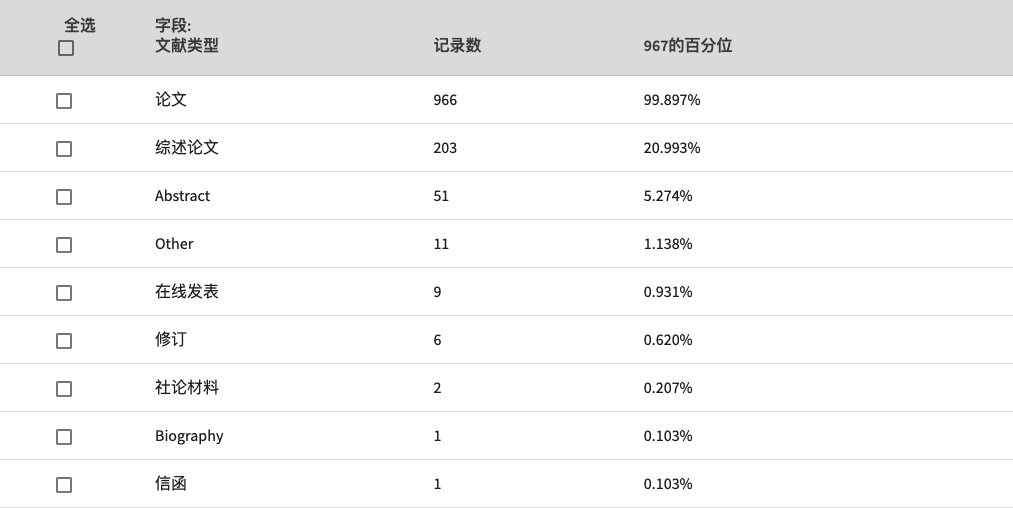1013x508 pixels.
Task: Check the box for 论文
Action: 64,101
